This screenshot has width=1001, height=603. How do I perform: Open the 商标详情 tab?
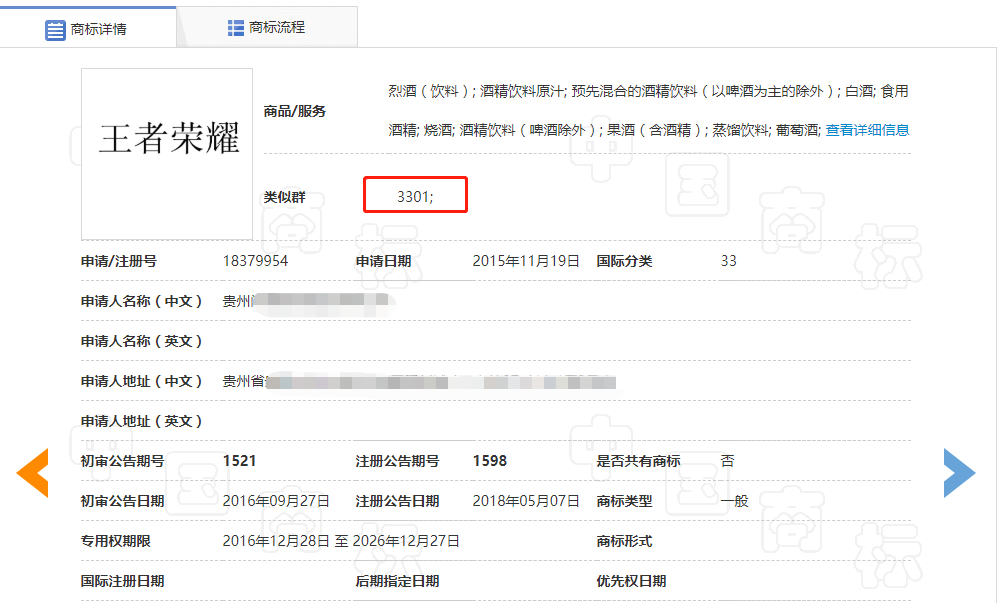88,28
